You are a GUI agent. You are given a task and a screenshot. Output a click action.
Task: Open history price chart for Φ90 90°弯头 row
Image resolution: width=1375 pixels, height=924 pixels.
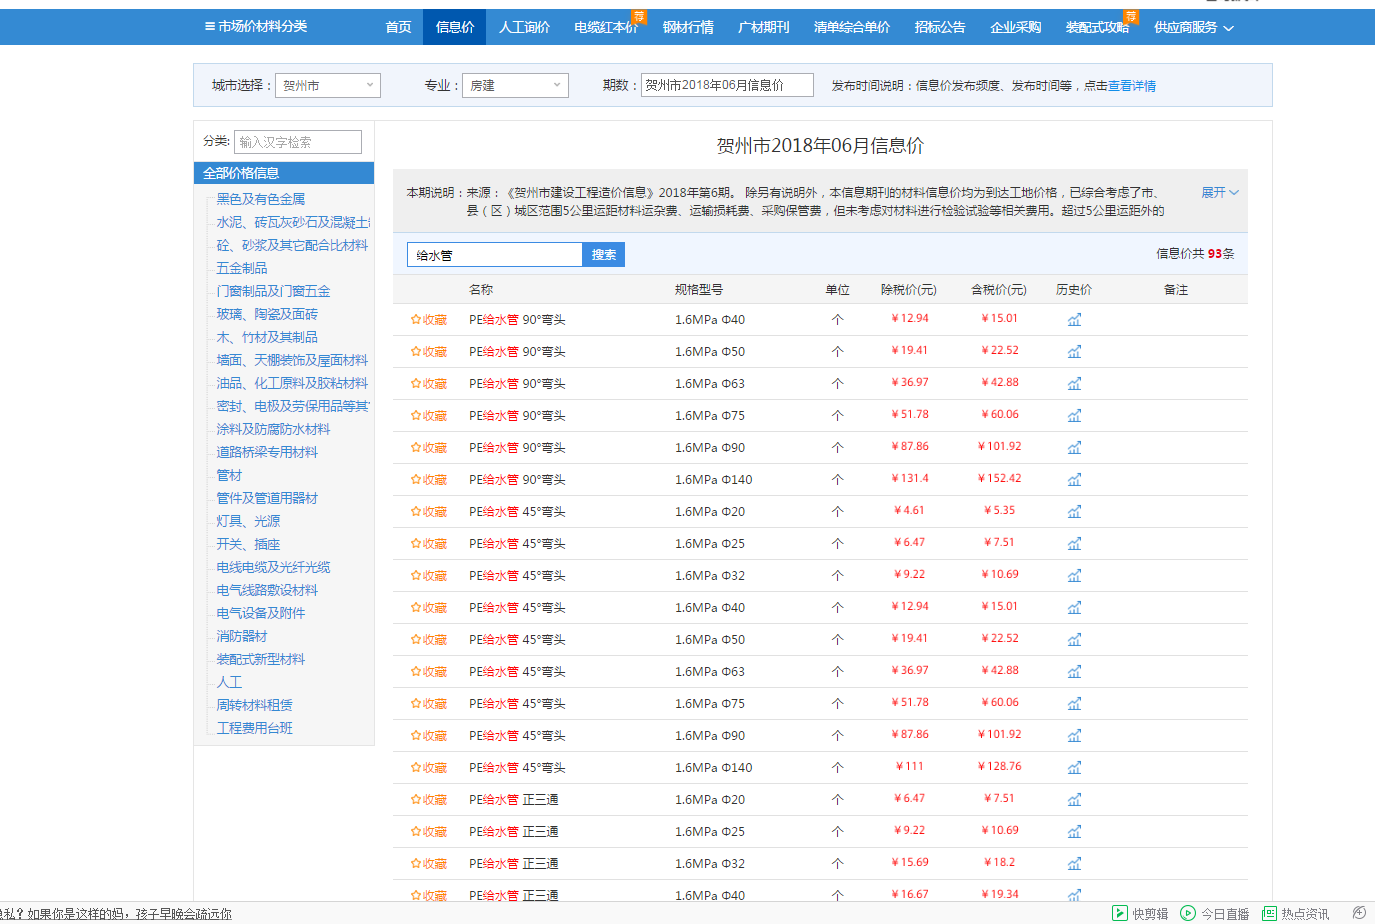tap(1074, 448)
